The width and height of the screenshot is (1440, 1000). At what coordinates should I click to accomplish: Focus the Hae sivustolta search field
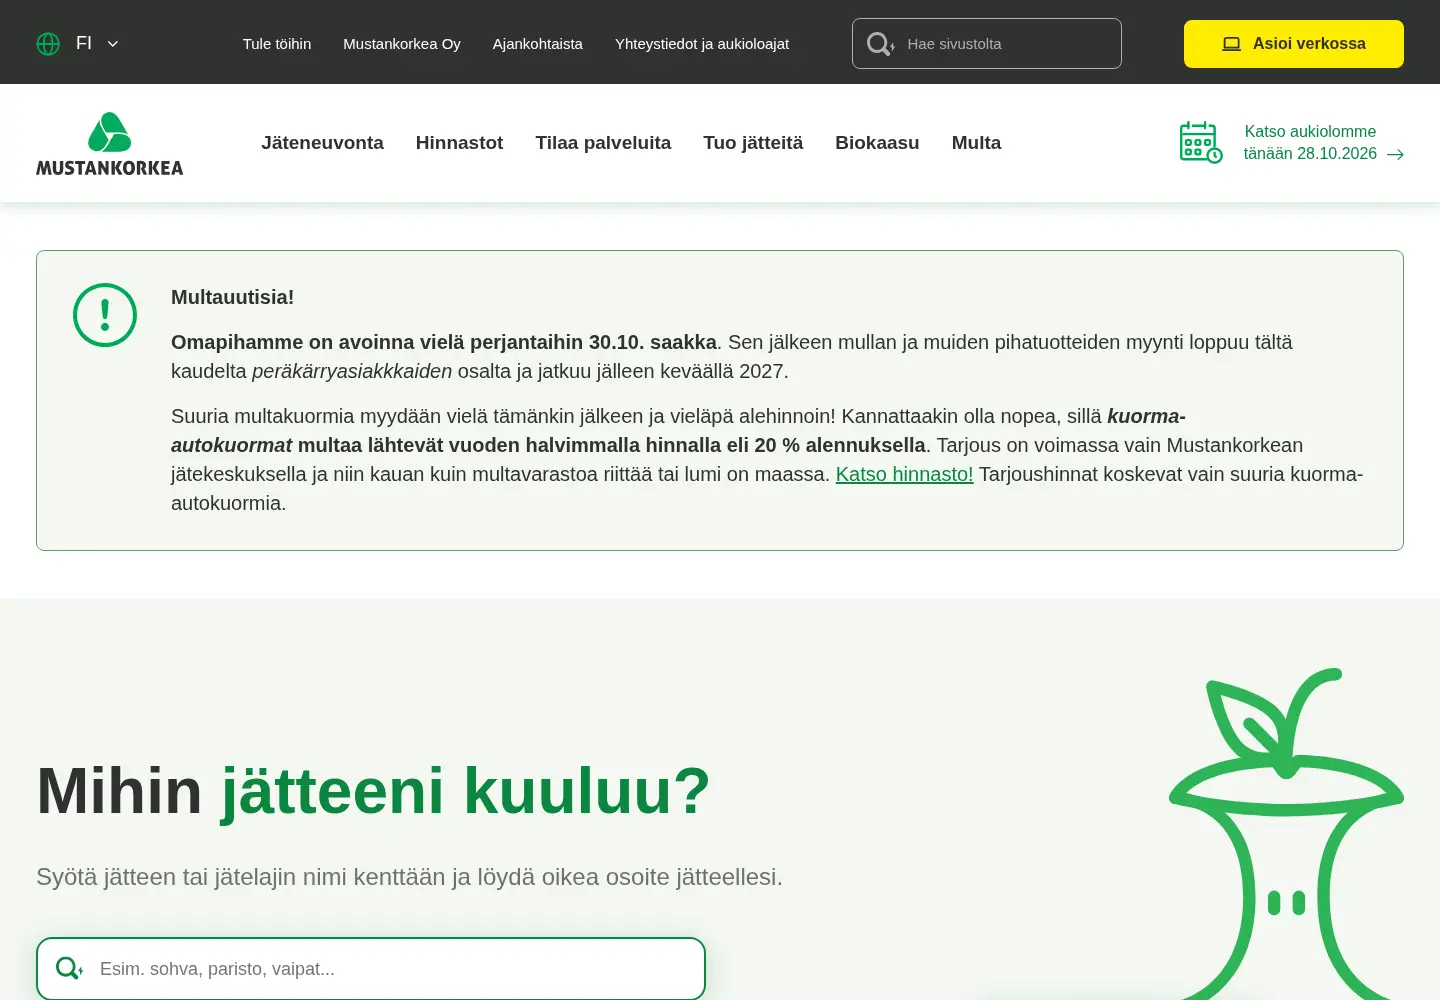(987, 44)
